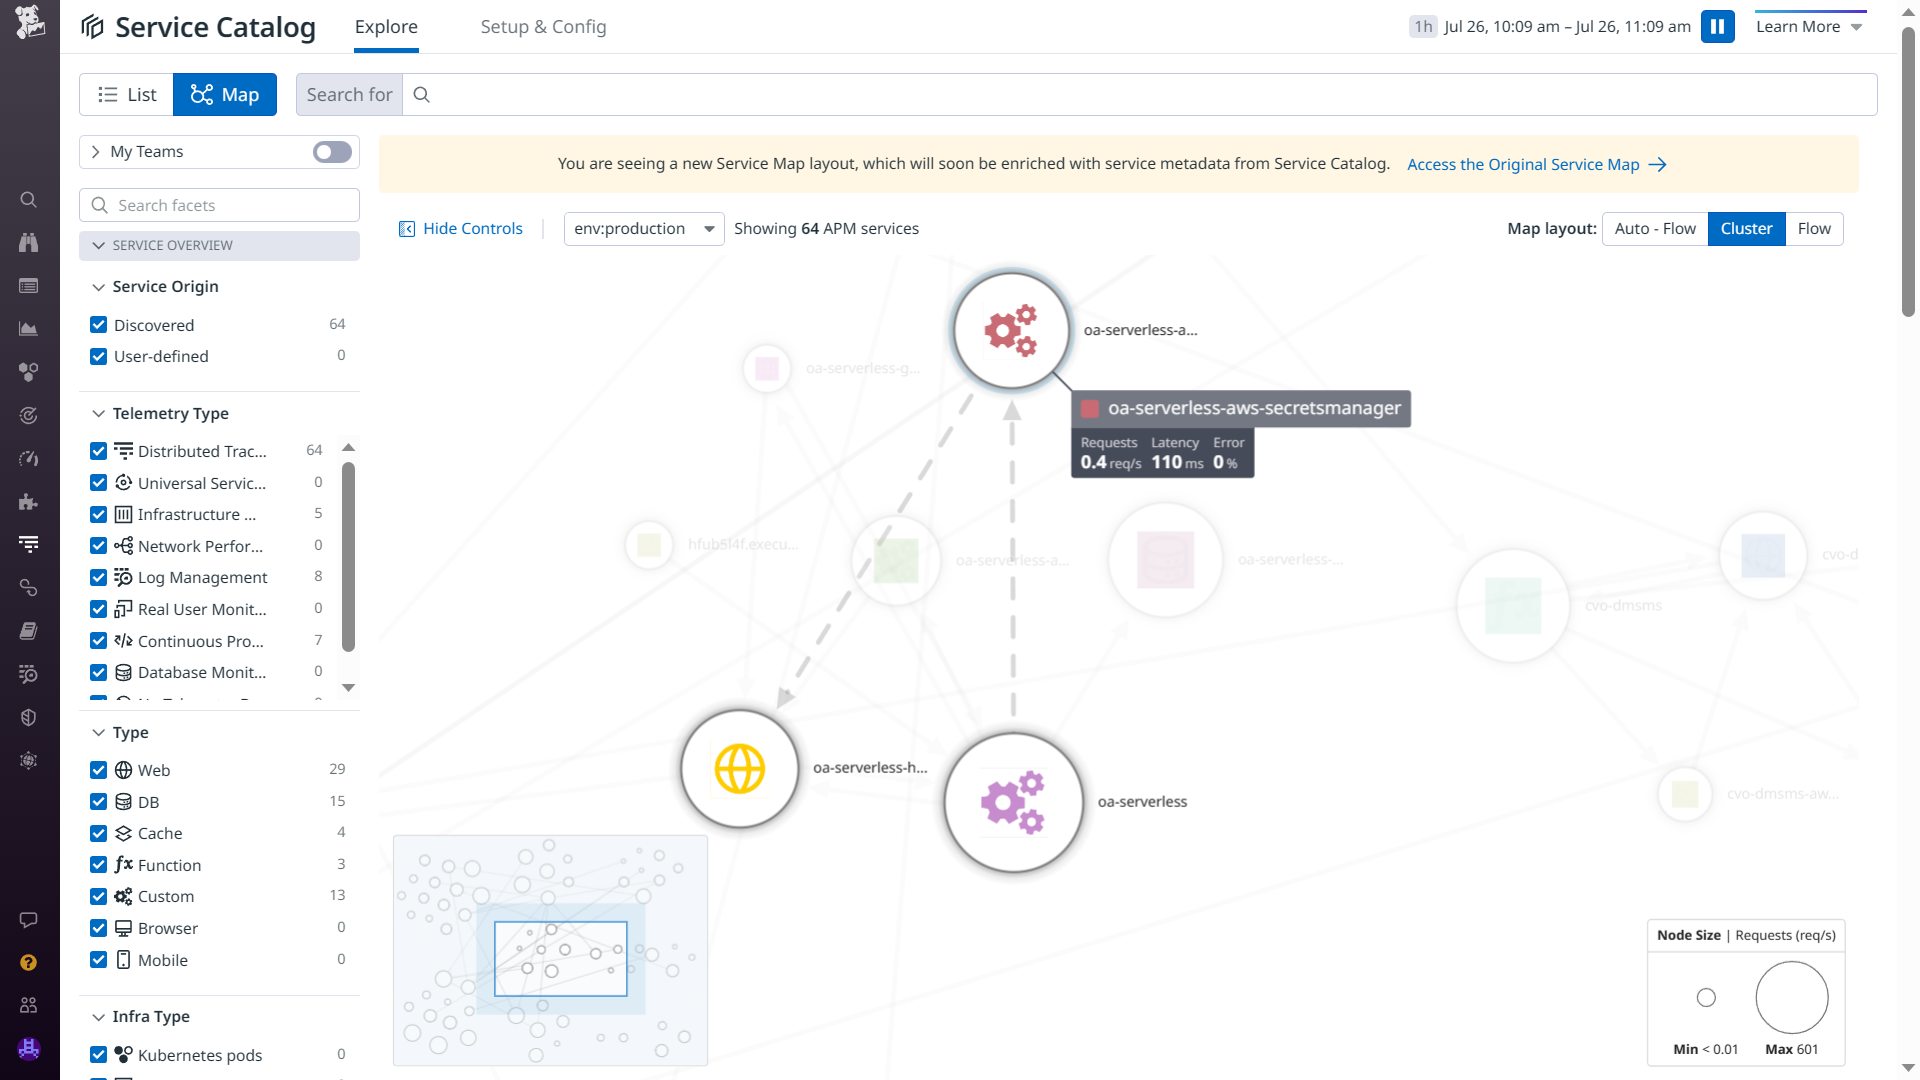Click the Hide Controls panel icon
Screen dimensions: 1920x1080
[x=407, y=229]
